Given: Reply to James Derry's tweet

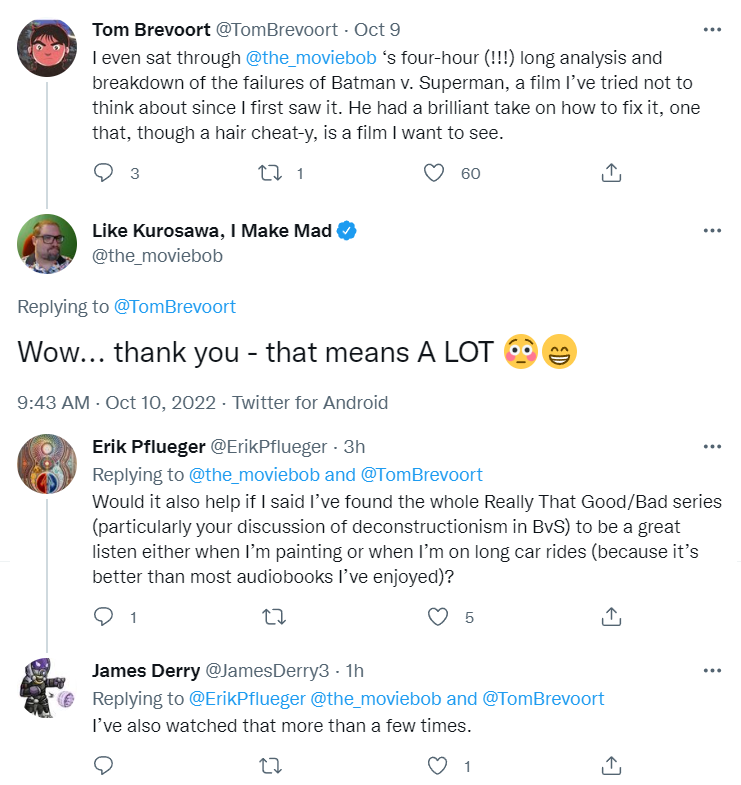Looking at the screenshot, I should tap(104, 766).
